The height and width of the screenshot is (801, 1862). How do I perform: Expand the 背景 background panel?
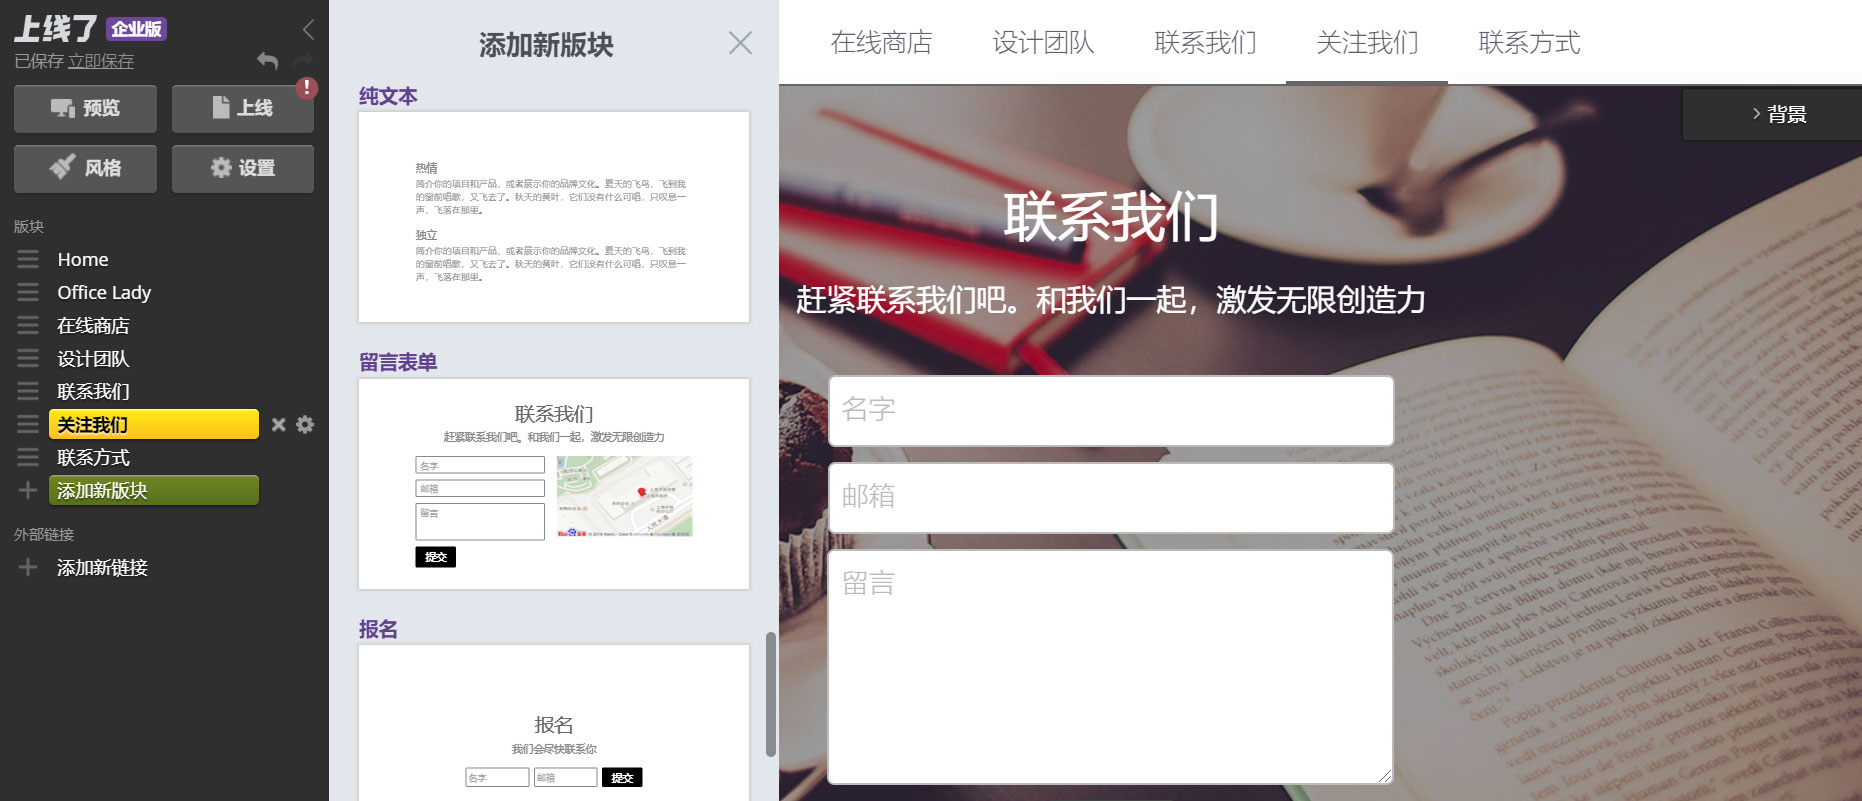tap(1772, 114)
